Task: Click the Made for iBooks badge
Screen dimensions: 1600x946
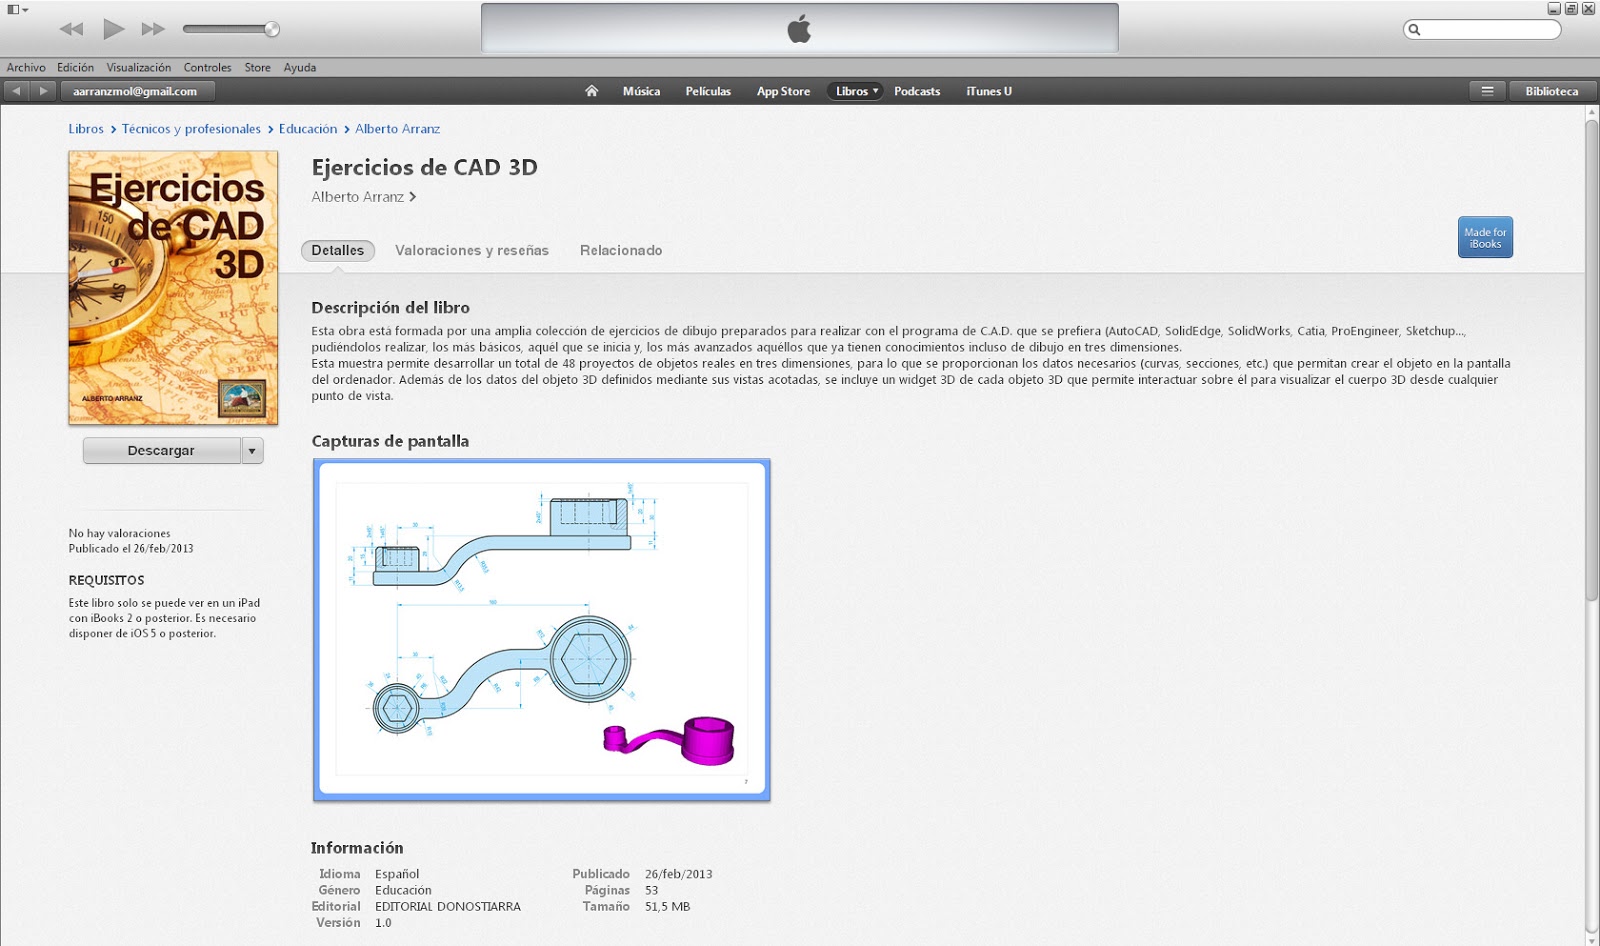Action: point(1485,238)
